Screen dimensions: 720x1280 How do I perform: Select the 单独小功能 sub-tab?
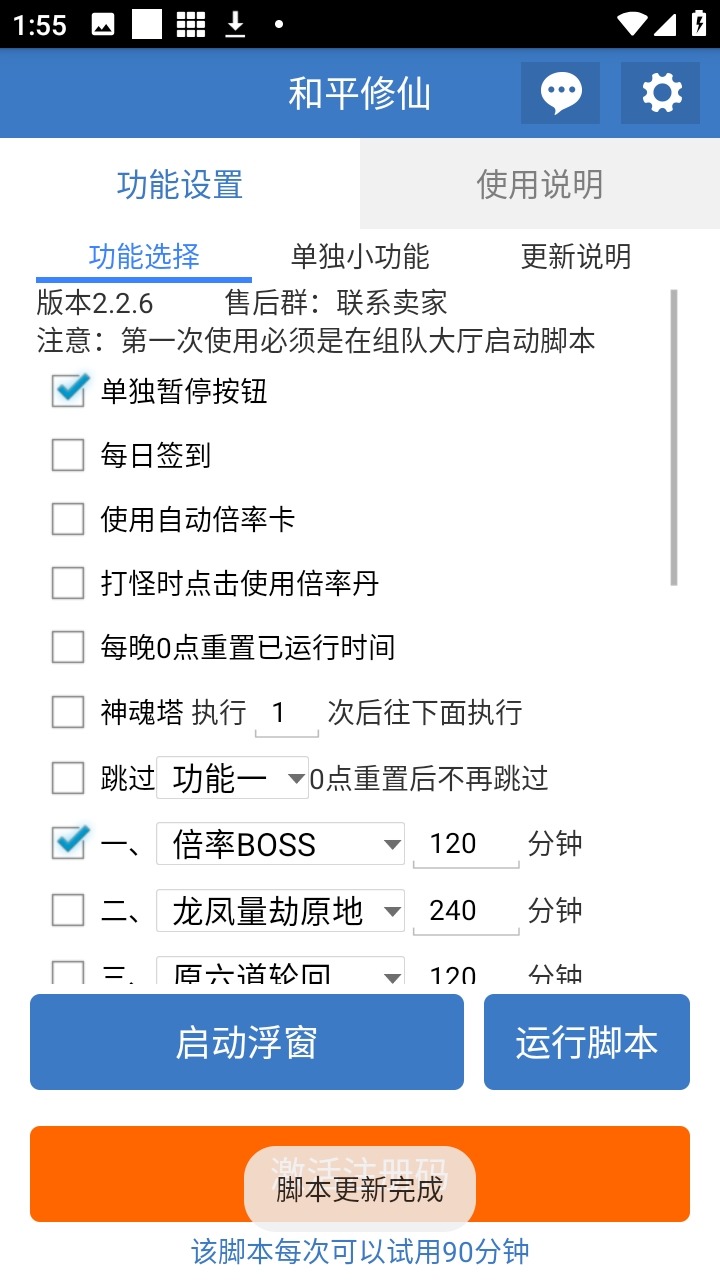click(360, 257)
